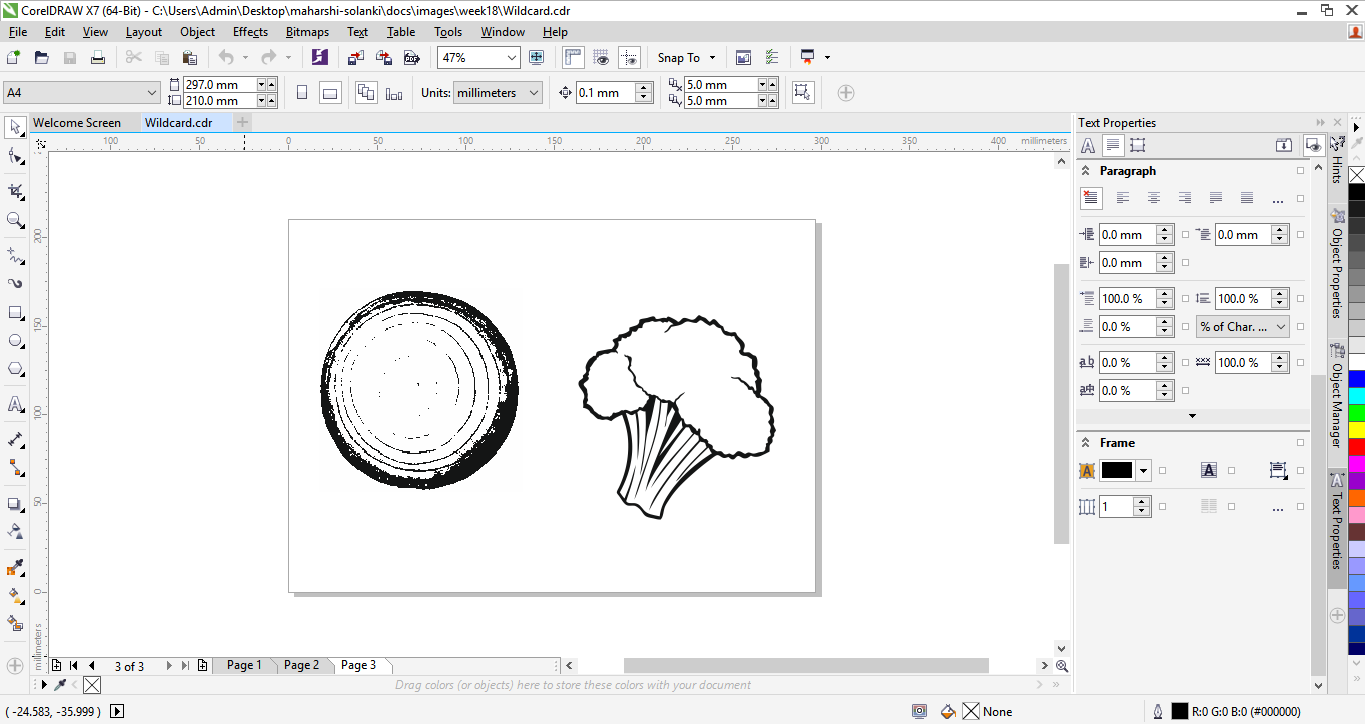Image resolution: width=1365 pixels, height=724 pixels.
Task: Click the Print icon in the toolbar
Action: pos(98,58)
